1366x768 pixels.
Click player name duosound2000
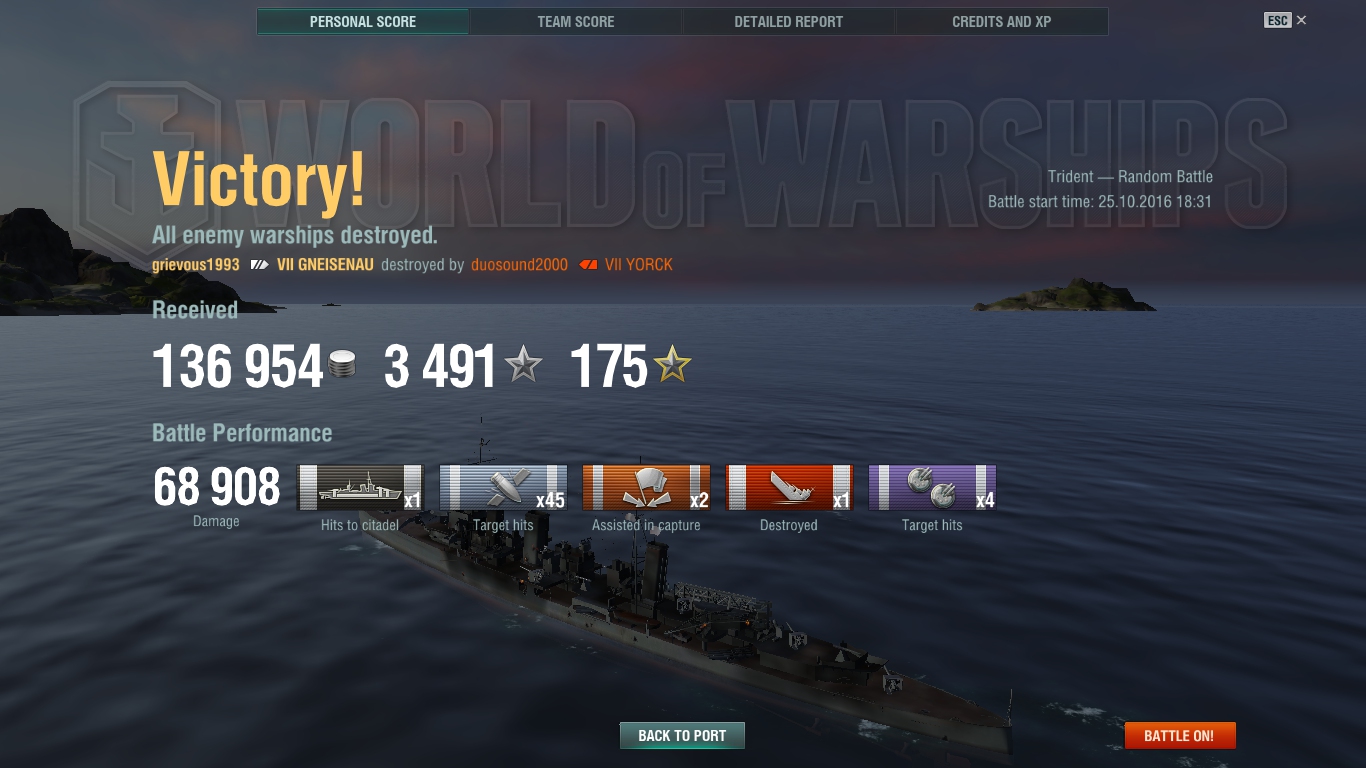519,265
